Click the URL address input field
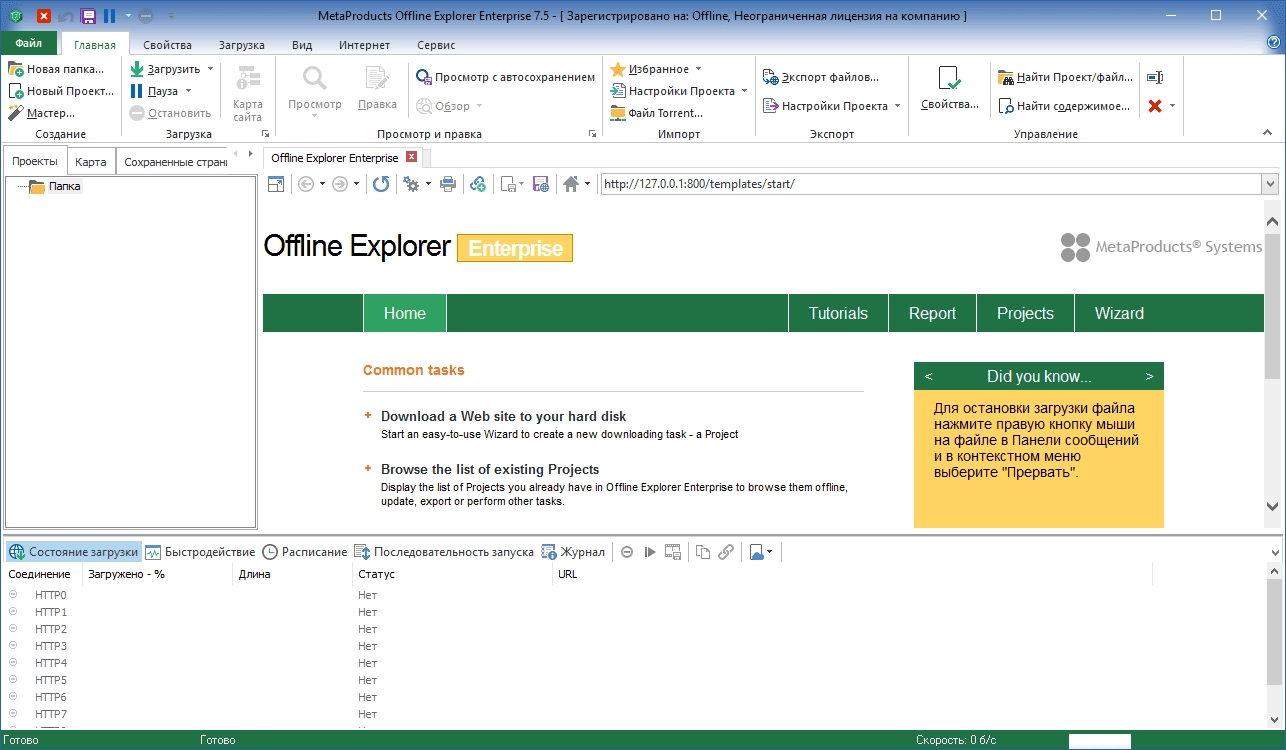 [930, 184]
